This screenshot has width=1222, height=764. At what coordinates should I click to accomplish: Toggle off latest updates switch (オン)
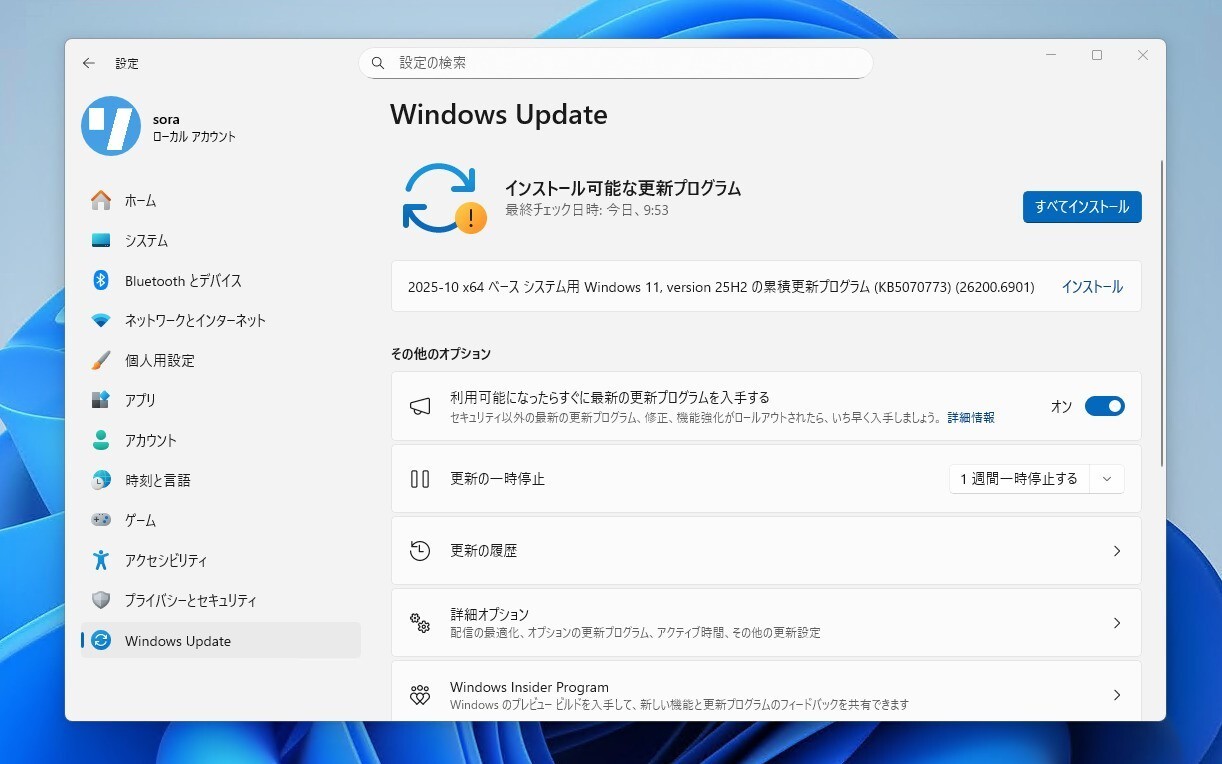(x=1104, y=406)
